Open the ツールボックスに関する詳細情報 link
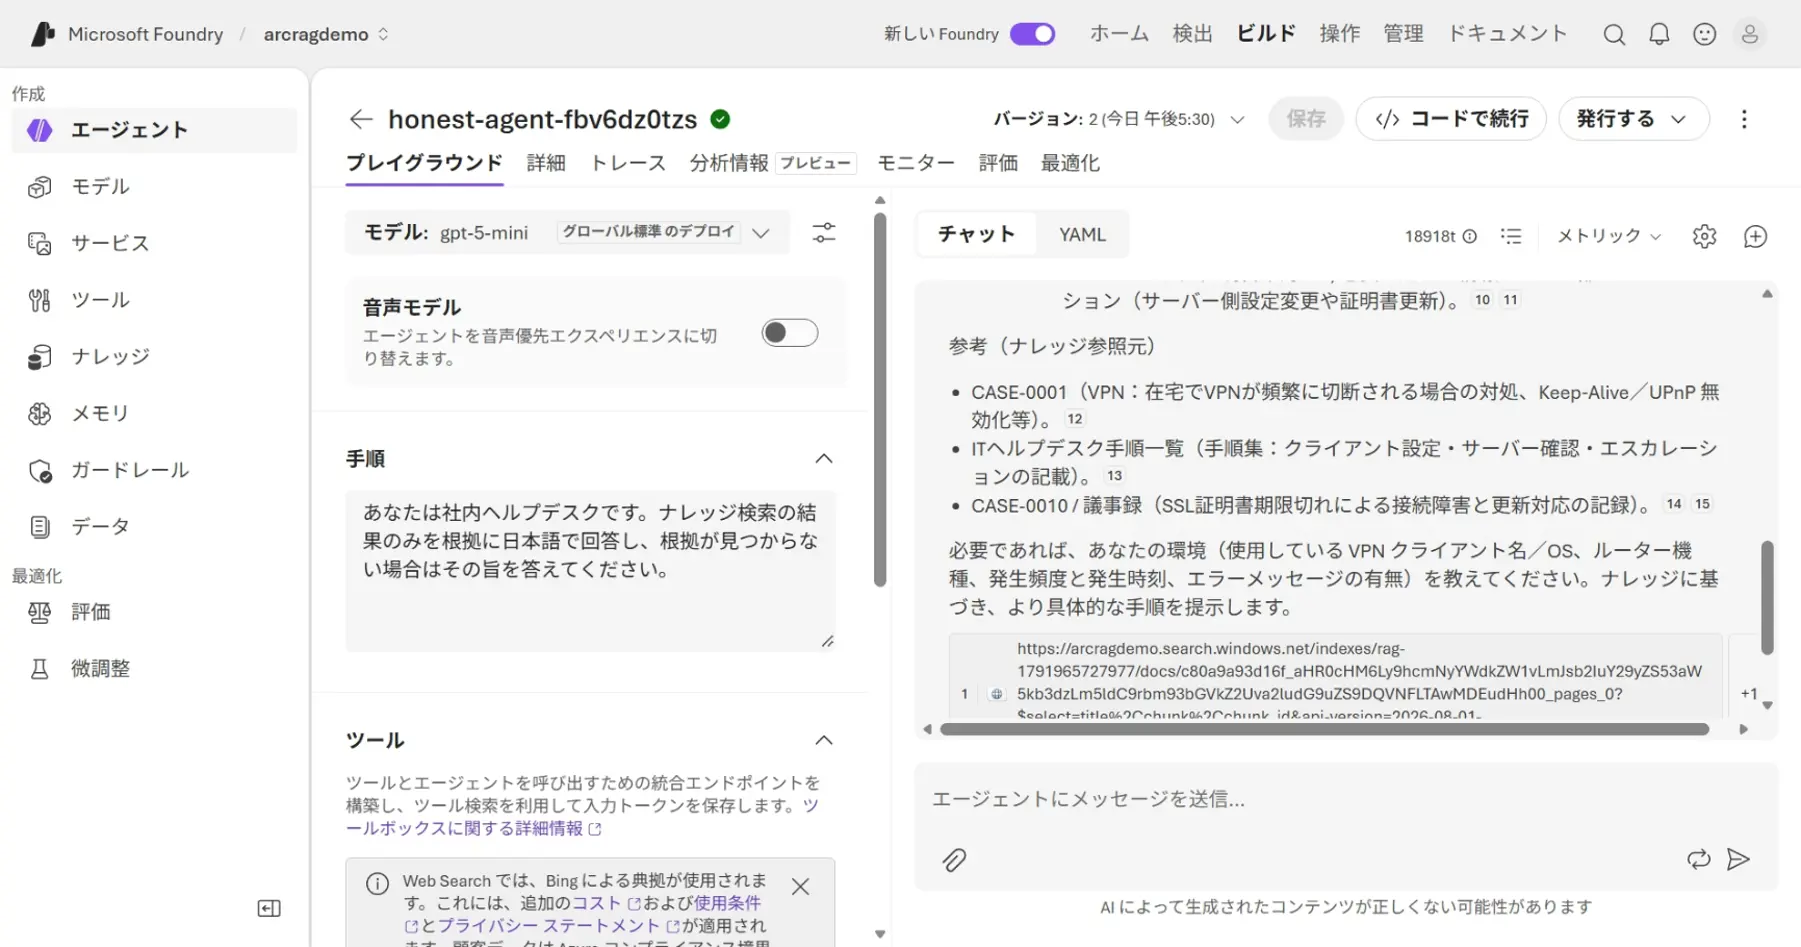Screen dimensions: 1801x947 pyautogui.click(x=582, y=817)
